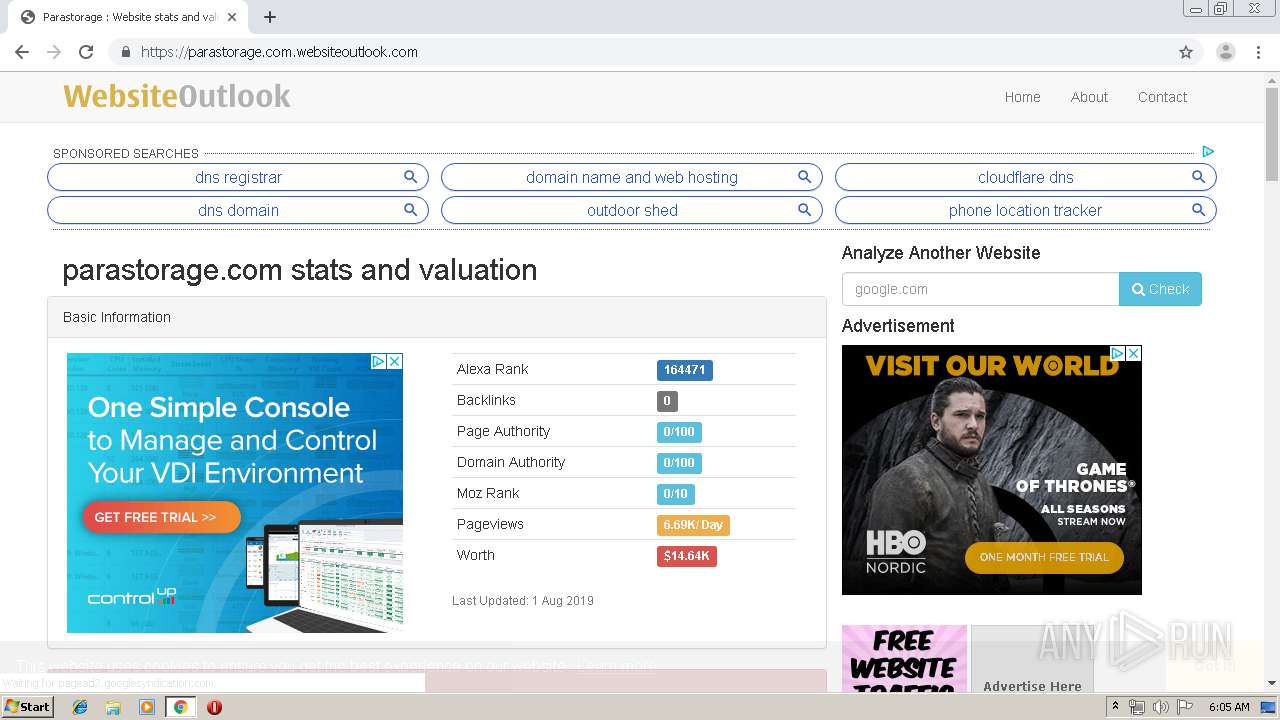Image resolution: width=1280 pixels, height=720 pixels.
Task: Show hidden tray icons arrow
Action: tap(1115, 707)
